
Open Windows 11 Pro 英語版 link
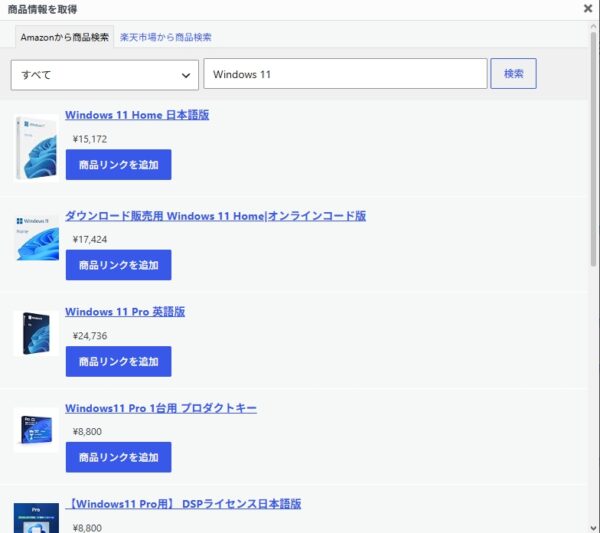click(125, 311)
